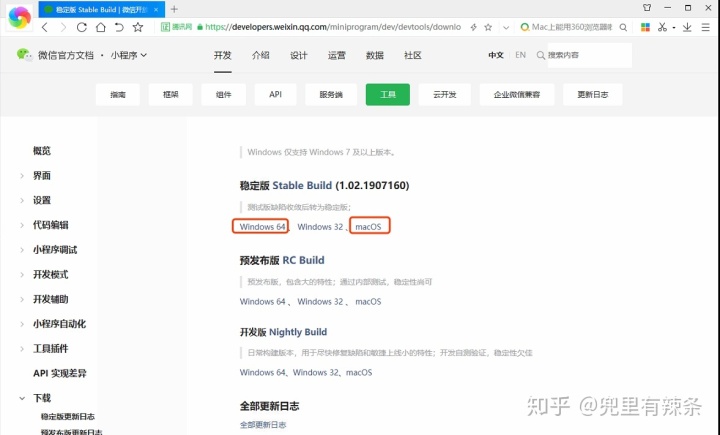This screenshot has height=435, width=720.
Task: Click the browser back arrow
Action: (45, 27)
